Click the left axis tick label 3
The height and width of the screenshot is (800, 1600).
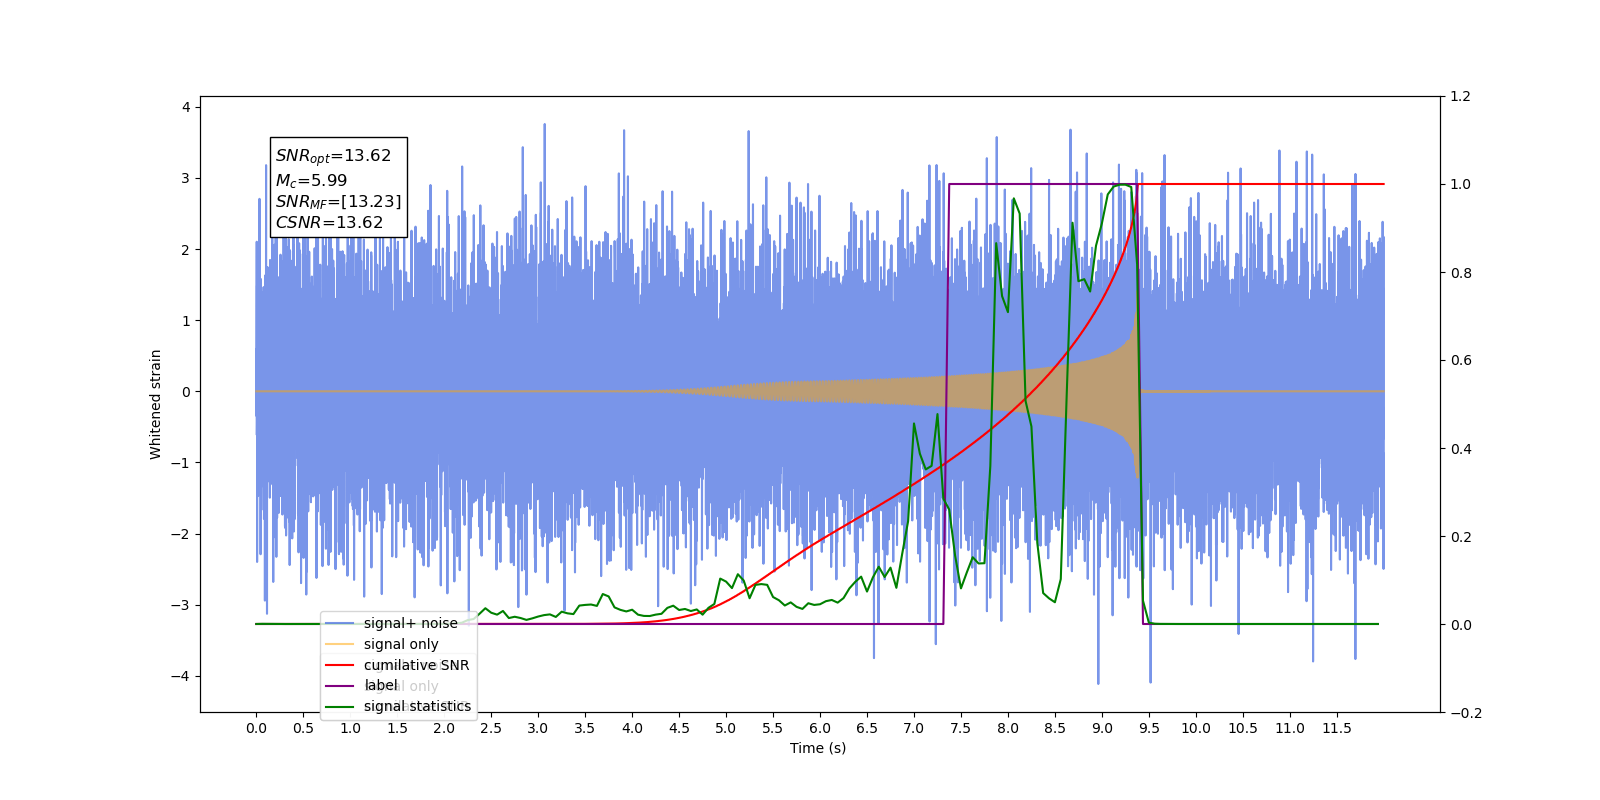[x=186, y=178]
